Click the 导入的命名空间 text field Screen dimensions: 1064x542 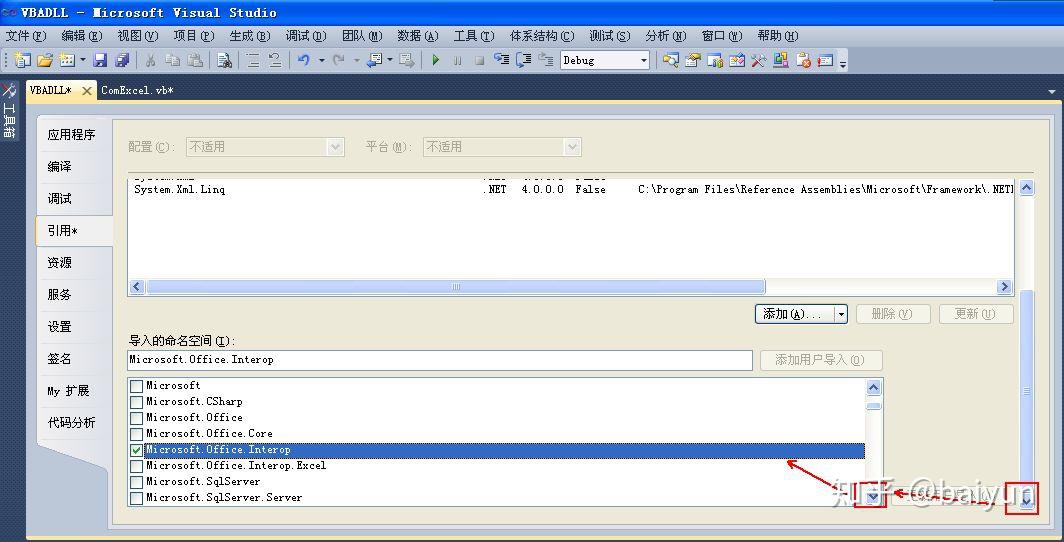pos(440,360)
